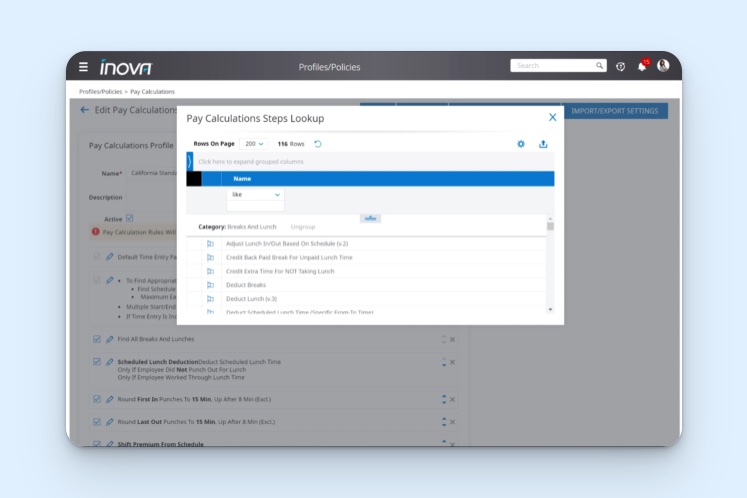Click lookup list scrollbar up arrow
The width and height of the screenshot is (747, 498).
click(550, 218)
